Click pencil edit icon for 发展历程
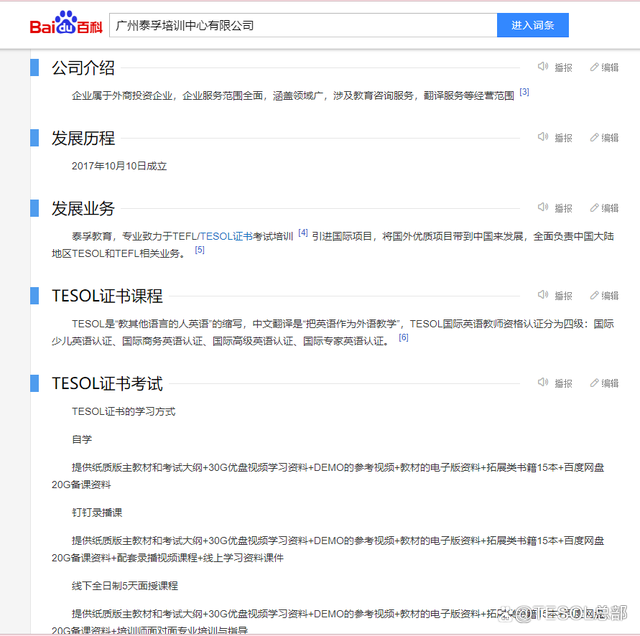 point(594,137)
